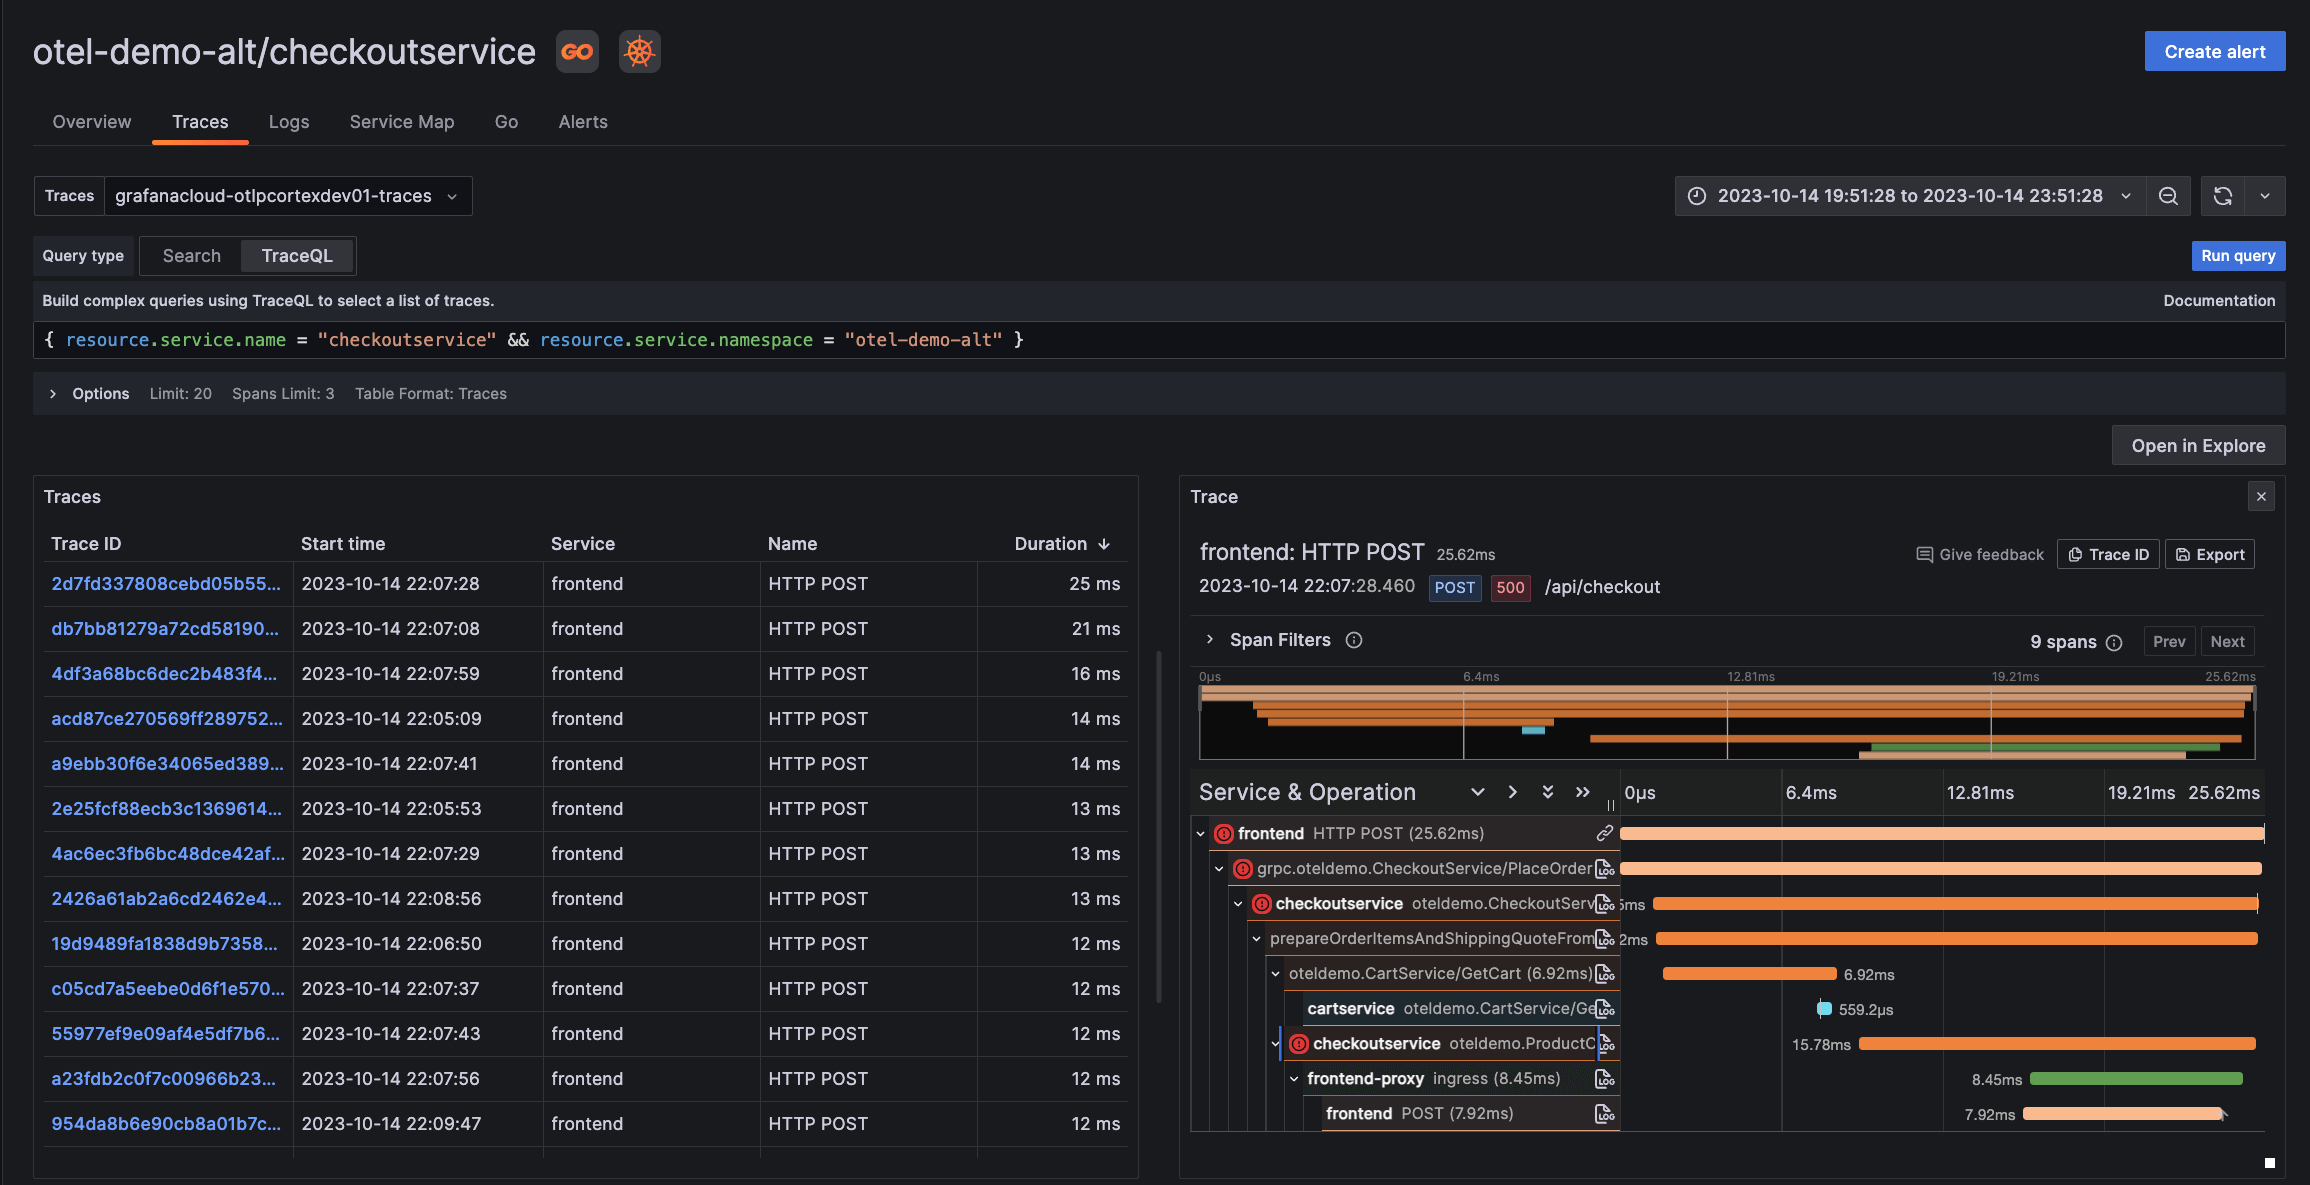This screenshot has width=2310, height=1185.
Task: Refresh the dashboard with the refresh icon
Action: point(2222,196)
